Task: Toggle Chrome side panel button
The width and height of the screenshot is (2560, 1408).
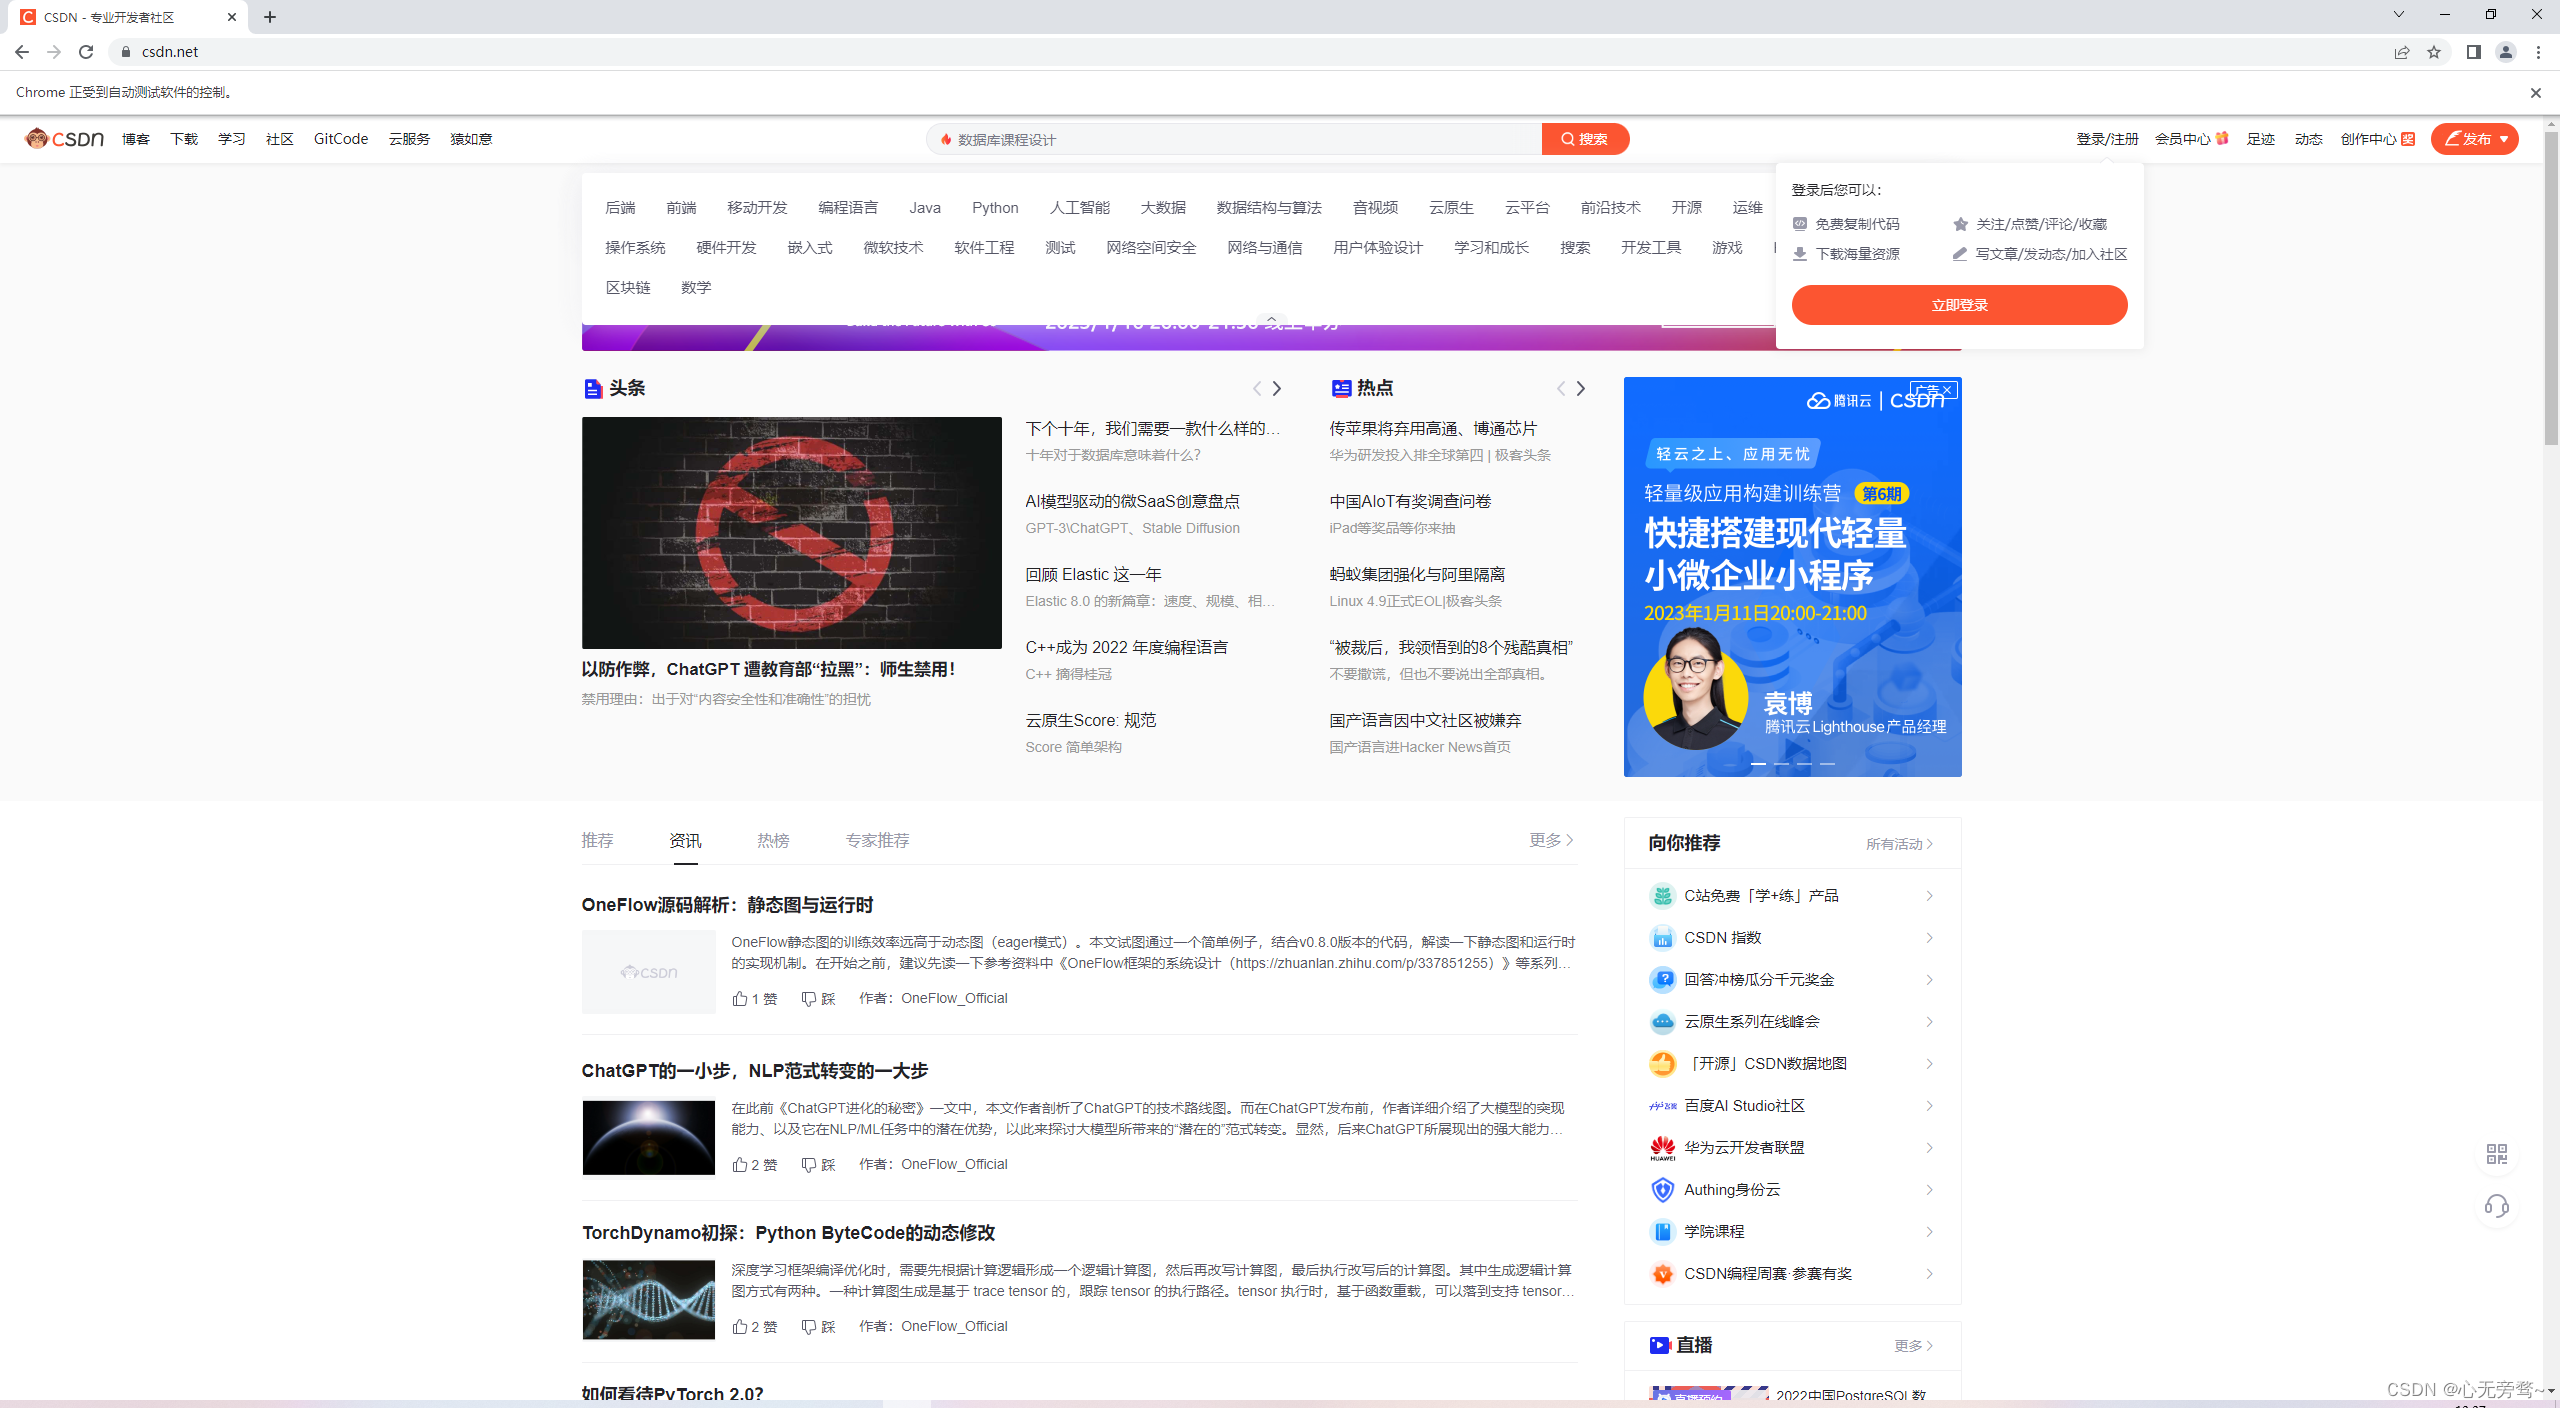Action: point(2473,52)
